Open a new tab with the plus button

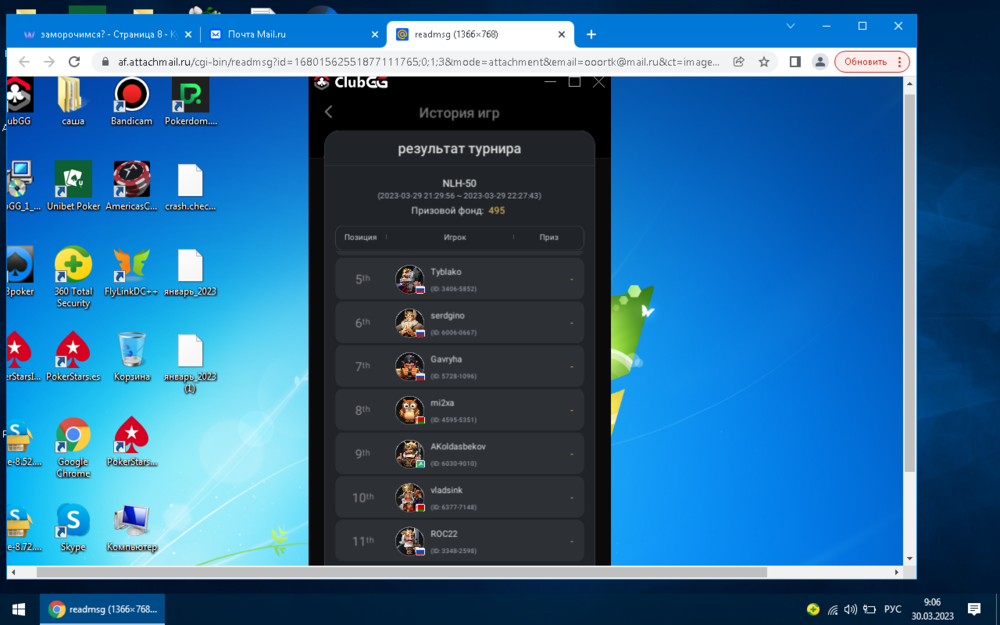(591, 34)
